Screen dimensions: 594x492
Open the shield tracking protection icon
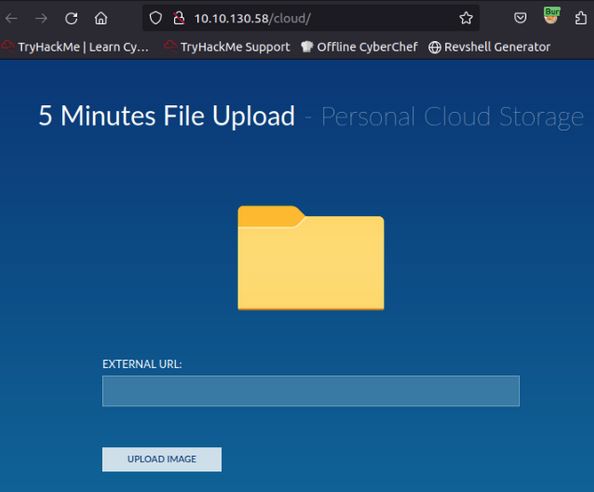155,18
